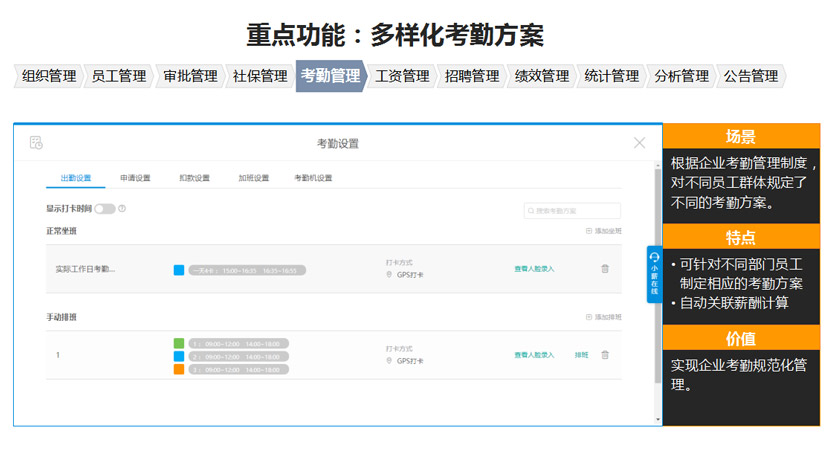838x450 pixels.
Task: Click the 搜索考勤方案 search field
Action: point(573,211)
